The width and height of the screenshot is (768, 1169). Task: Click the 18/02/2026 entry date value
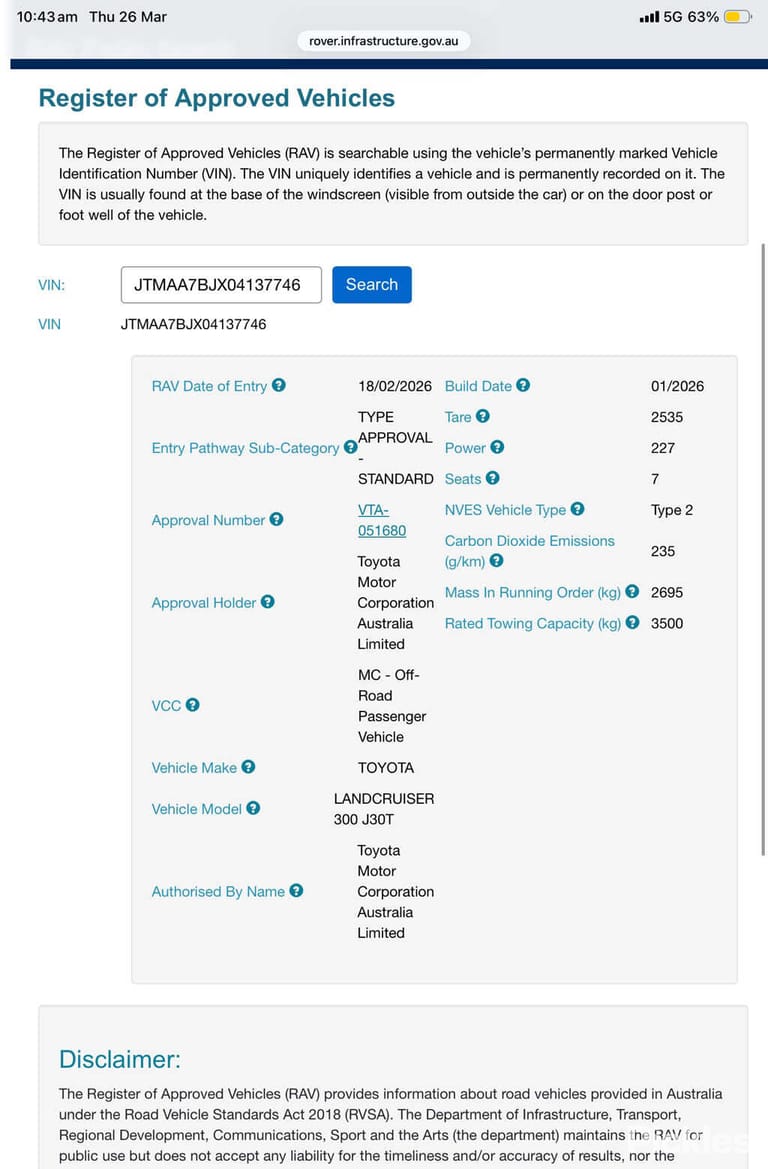click(395, 386)
